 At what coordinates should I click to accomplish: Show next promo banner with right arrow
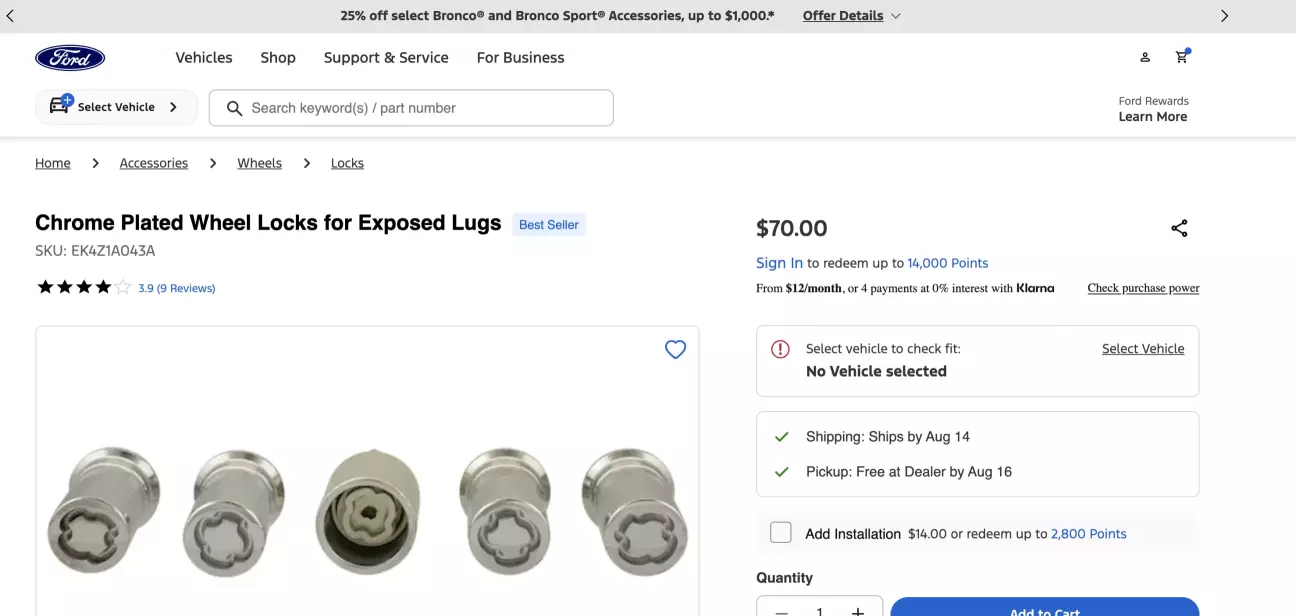point(1225,16)
